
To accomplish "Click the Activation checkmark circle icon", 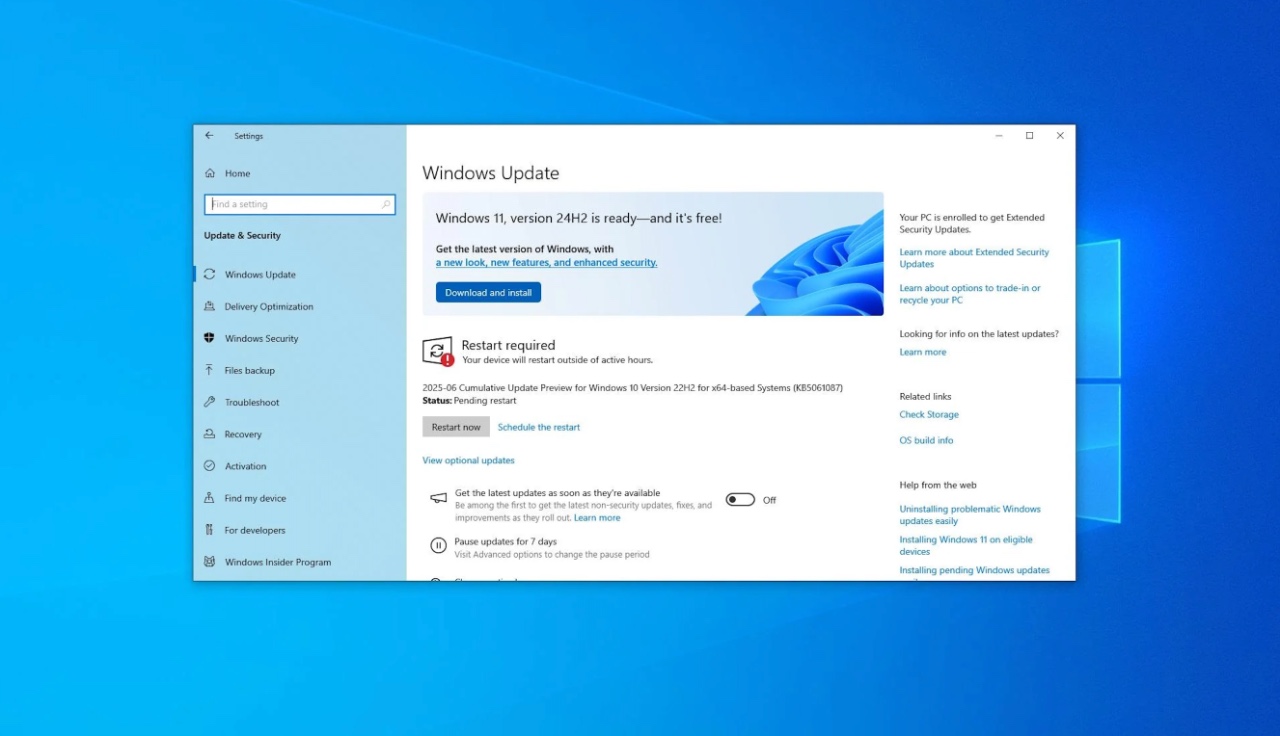I will [210, 466].
